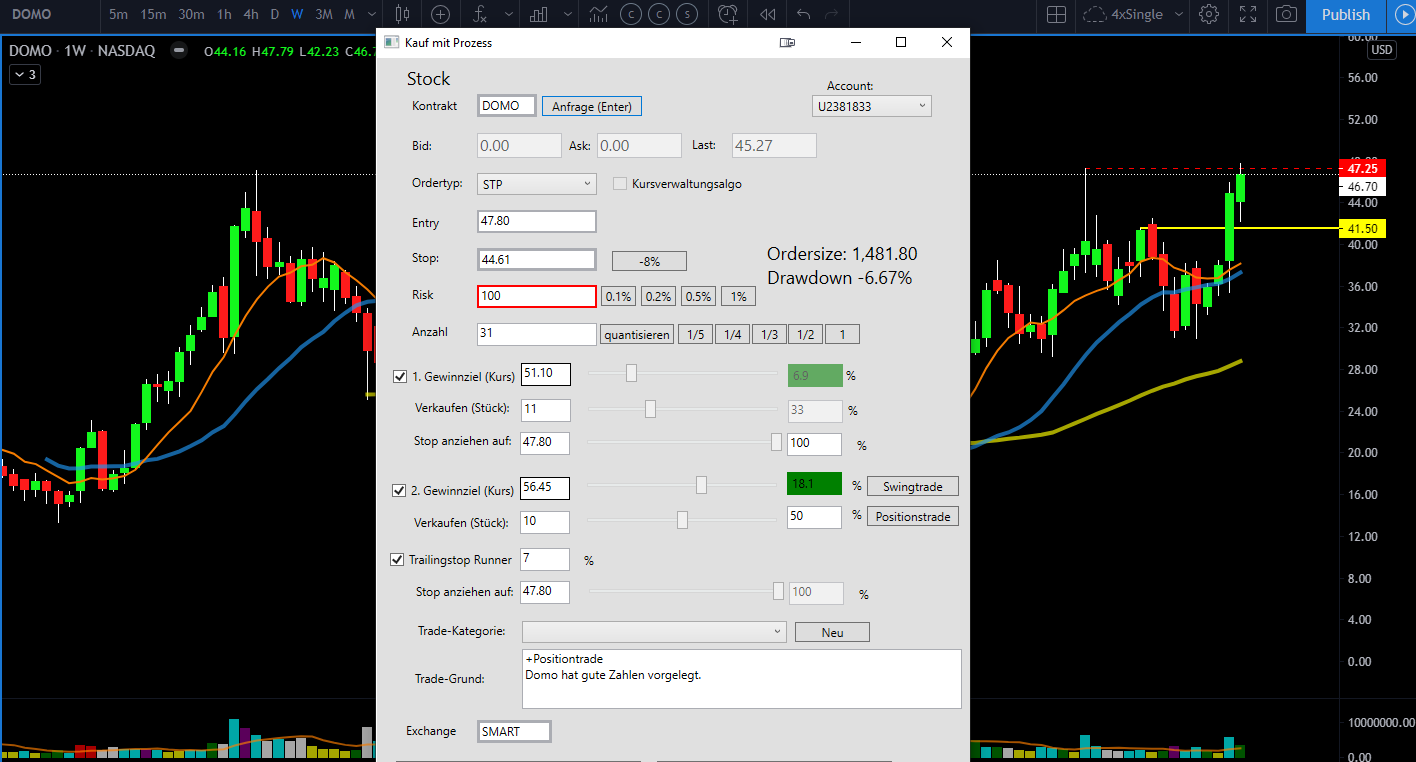Open the Trade-Kategorie dropdown
Screen dimensions: 1416x762
pyautogui.click(x=654, y=632)
